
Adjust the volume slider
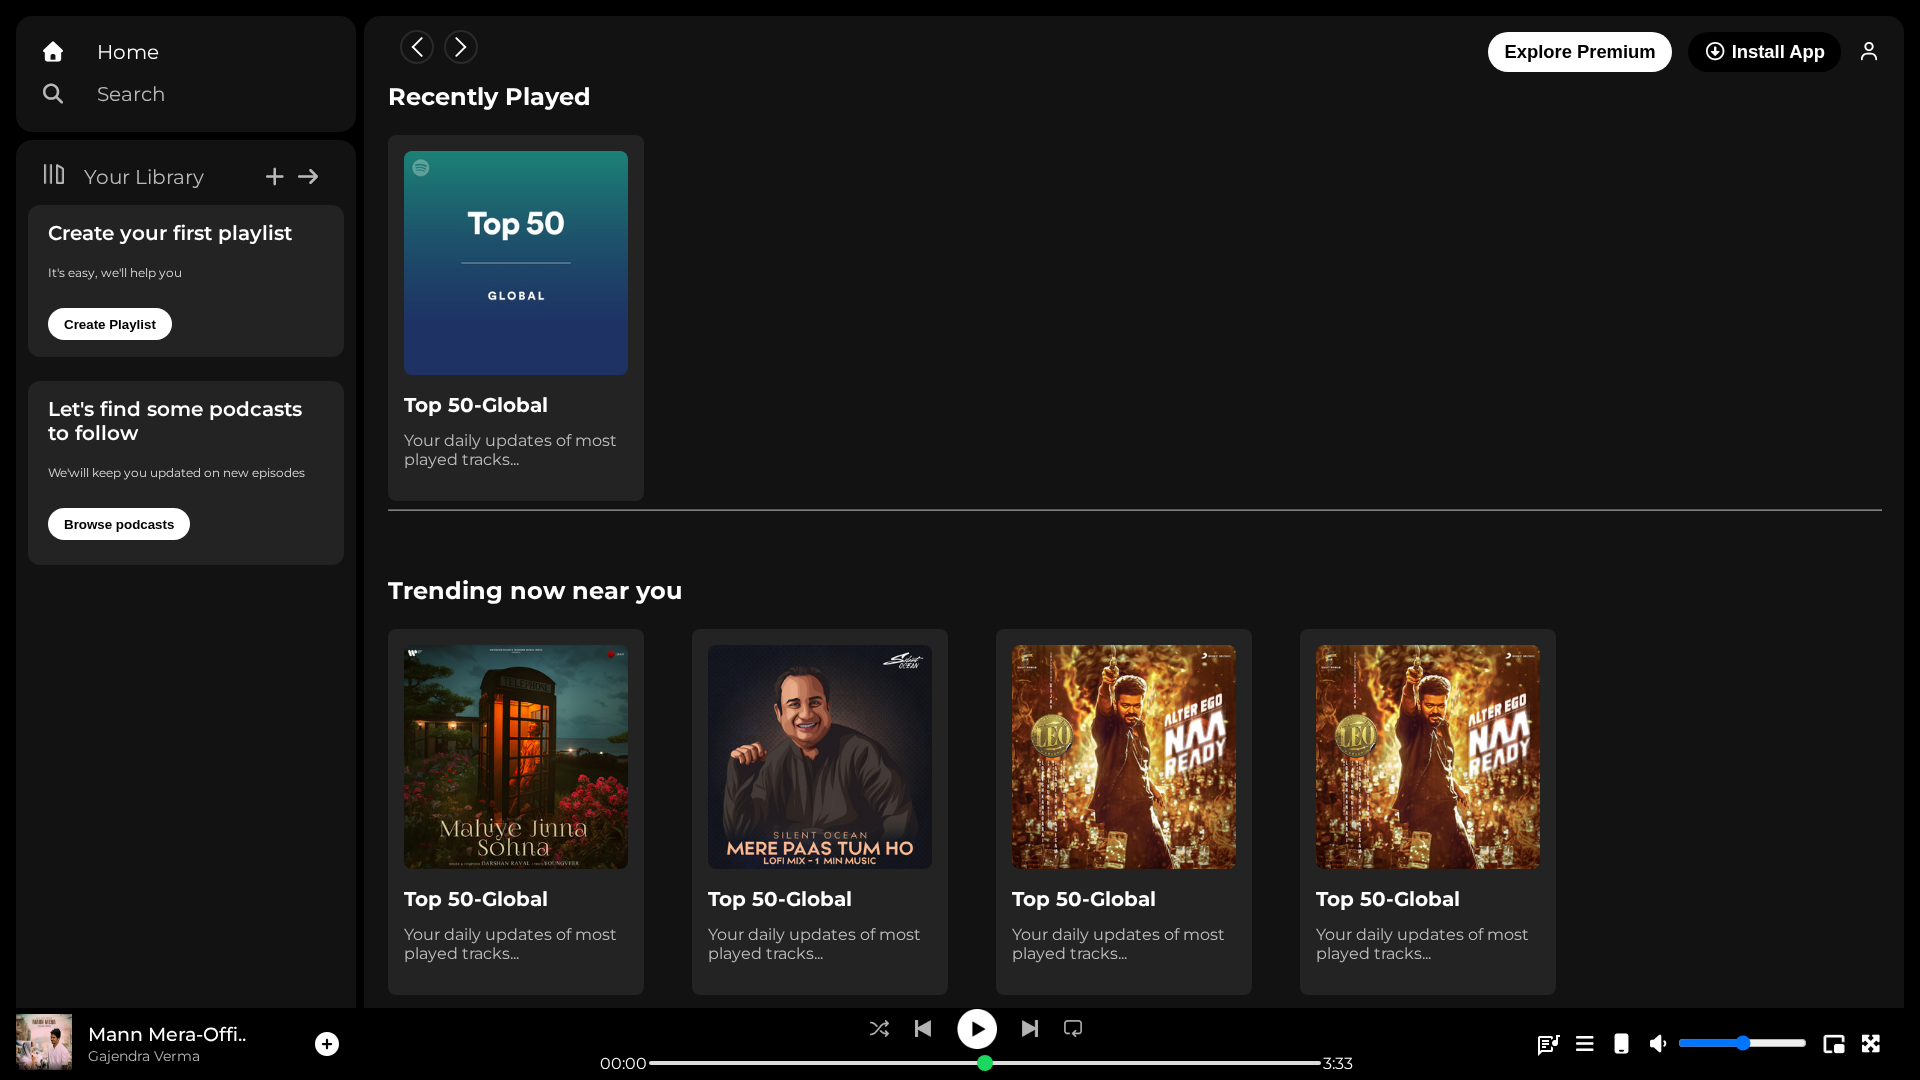coord(1742,1043)
